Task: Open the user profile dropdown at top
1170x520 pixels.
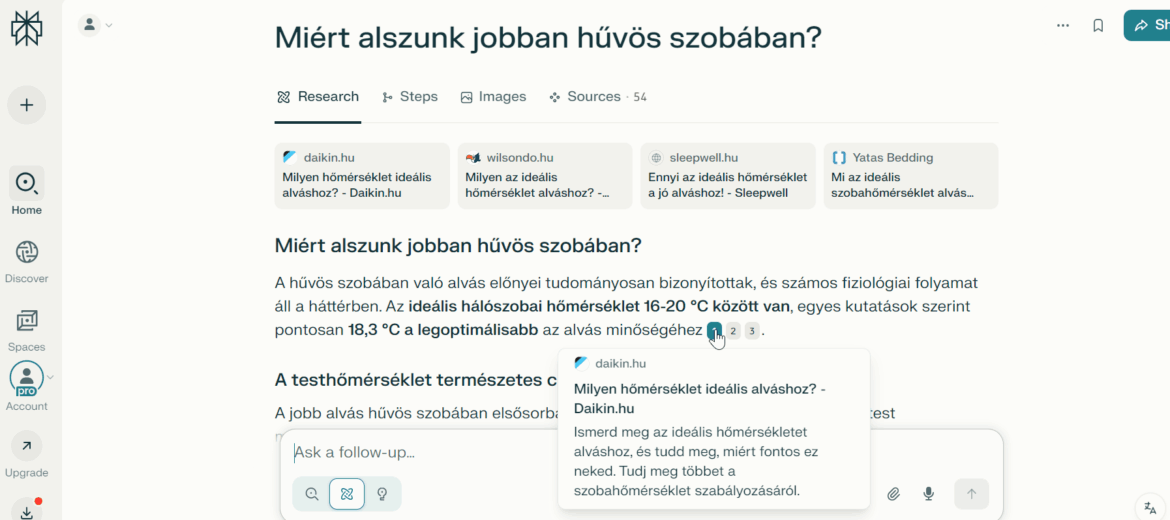Action: click(96, 25)
